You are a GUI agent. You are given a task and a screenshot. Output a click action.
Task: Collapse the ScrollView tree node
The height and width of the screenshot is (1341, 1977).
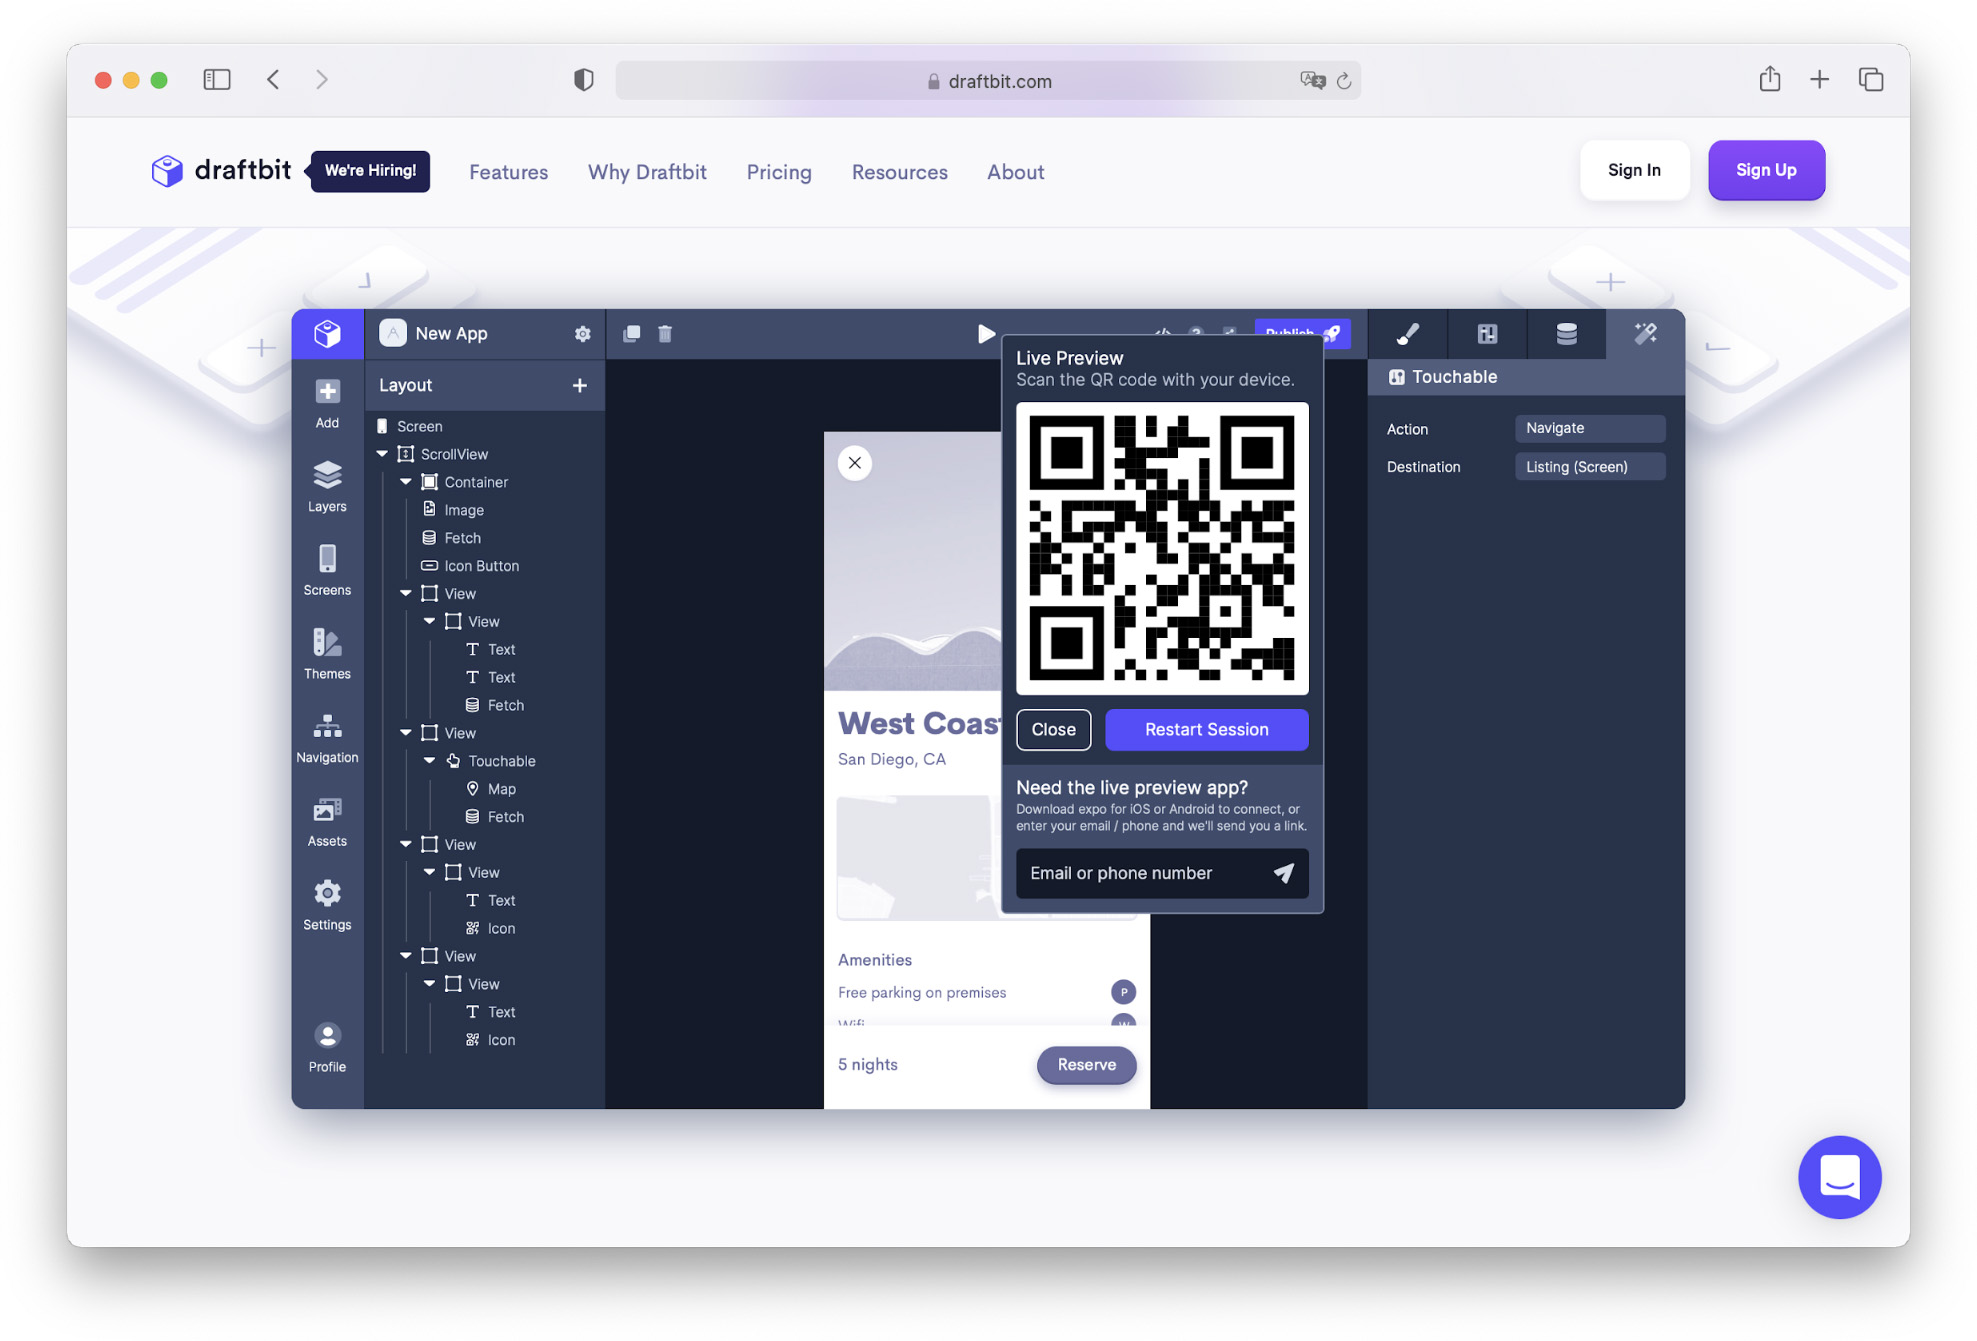pos(383,454)
